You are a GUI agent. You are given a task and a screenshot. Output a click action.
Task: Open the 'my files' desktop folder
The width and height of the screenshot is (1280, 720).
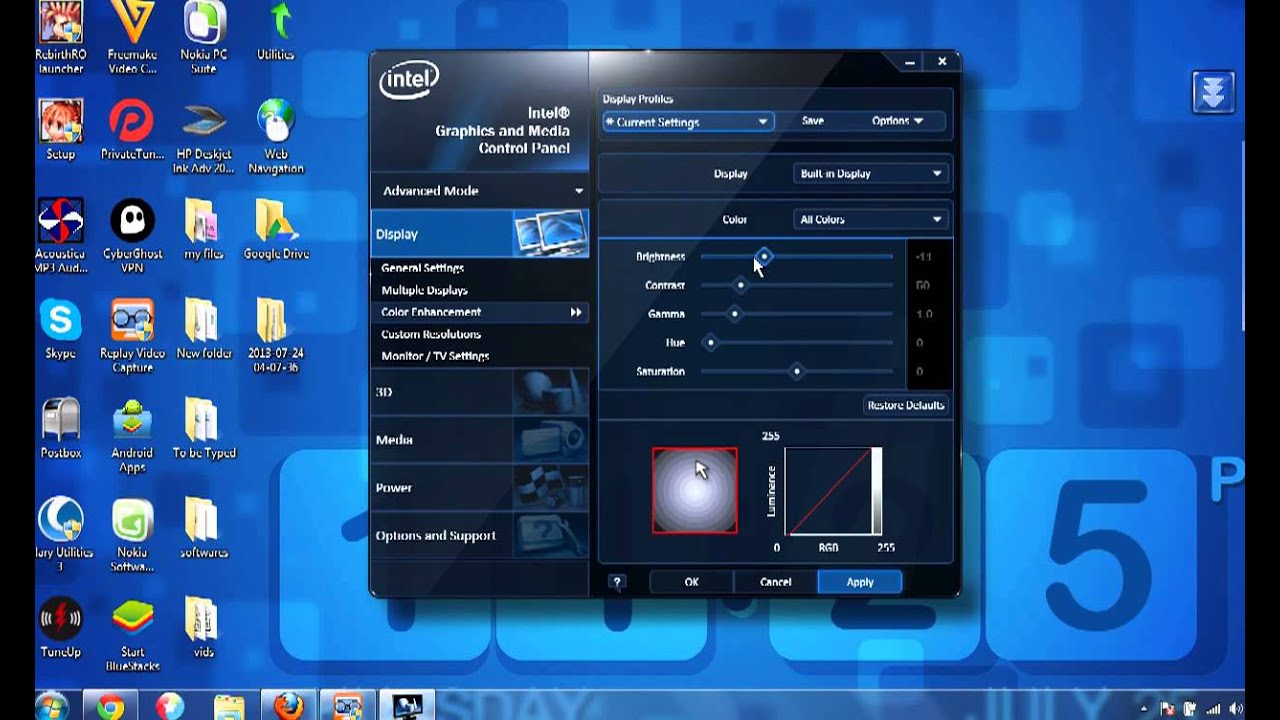tap(204, 229)
